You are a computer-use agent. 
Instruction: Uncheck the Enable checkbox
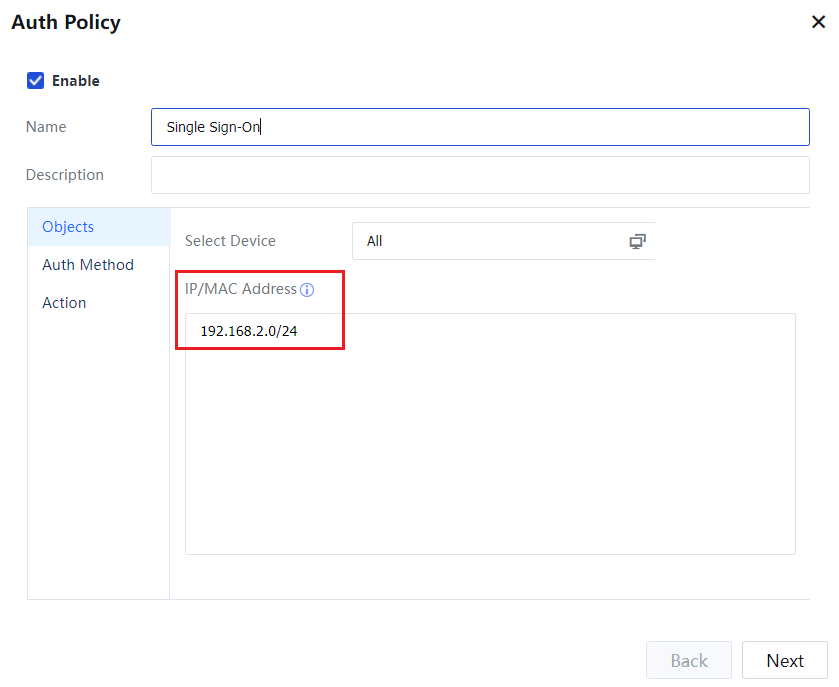point(35,81)
